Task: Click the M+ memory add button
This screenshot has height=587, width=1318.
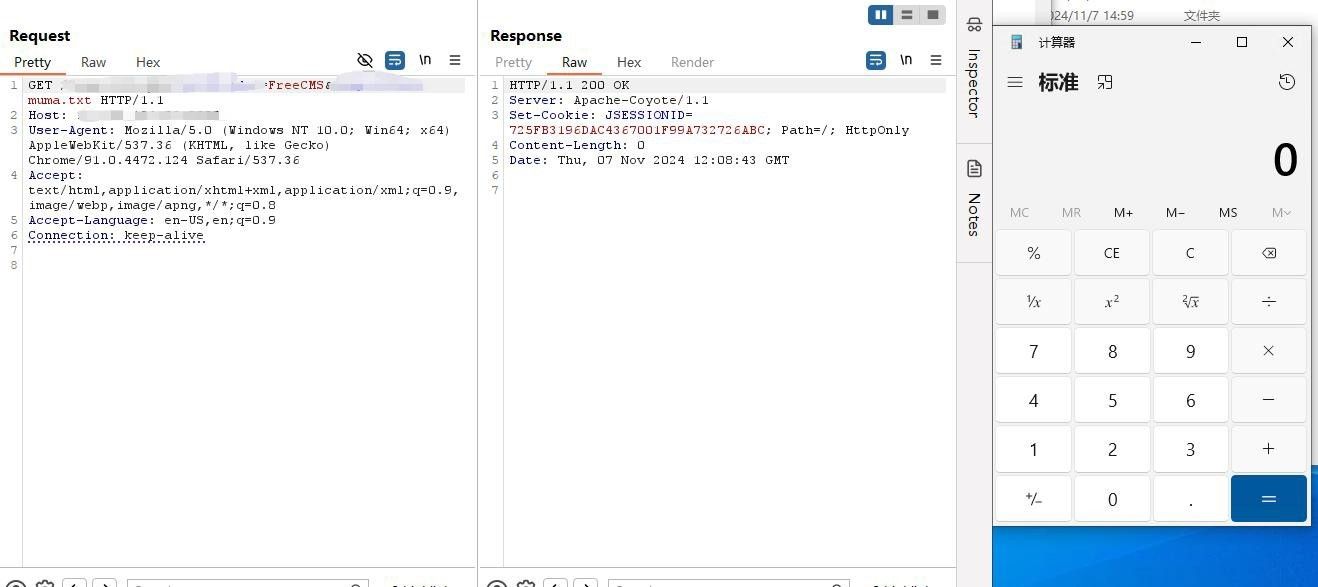Action: click(x=1123, y=212)
